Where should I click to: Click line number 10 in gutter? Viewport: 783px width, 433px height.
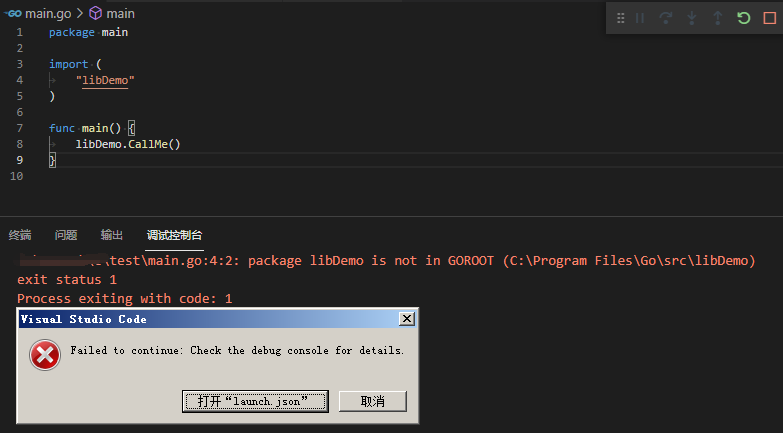pyautogui.click(x=16, y=176)
